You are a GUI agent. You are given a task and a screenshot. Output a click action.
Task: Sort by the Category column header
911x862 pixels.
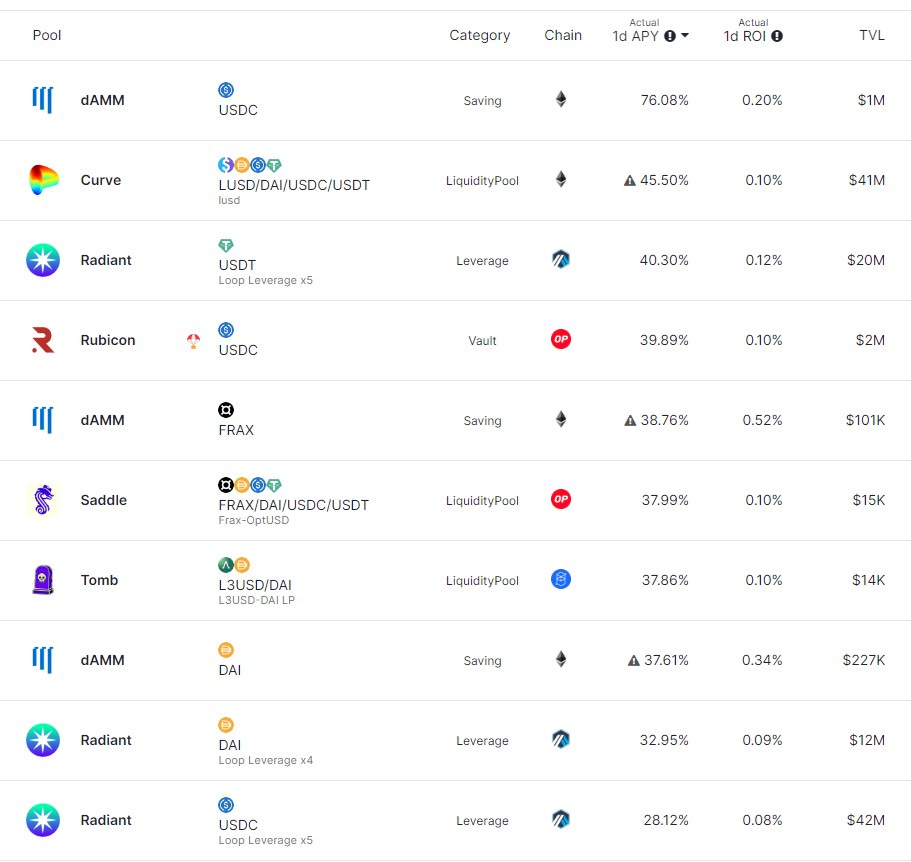pyautogui.click(x=480, y=35)
